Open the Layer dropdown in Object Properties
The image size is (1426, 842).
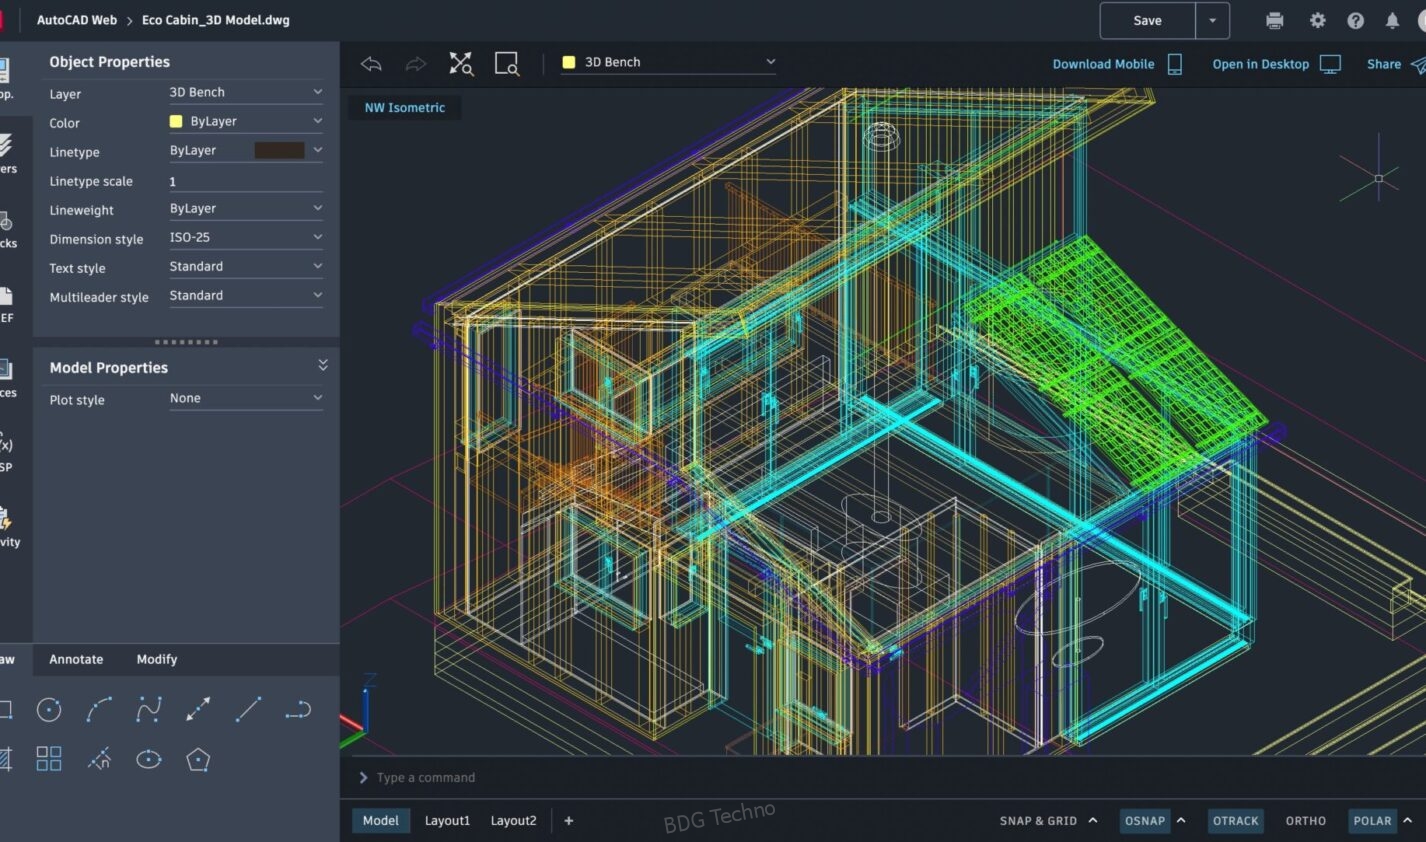pos(245,92)
